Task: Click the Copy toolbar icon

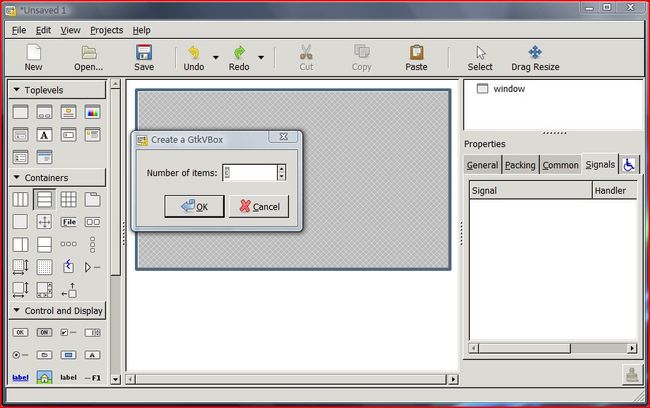Action: pos(361,52)
